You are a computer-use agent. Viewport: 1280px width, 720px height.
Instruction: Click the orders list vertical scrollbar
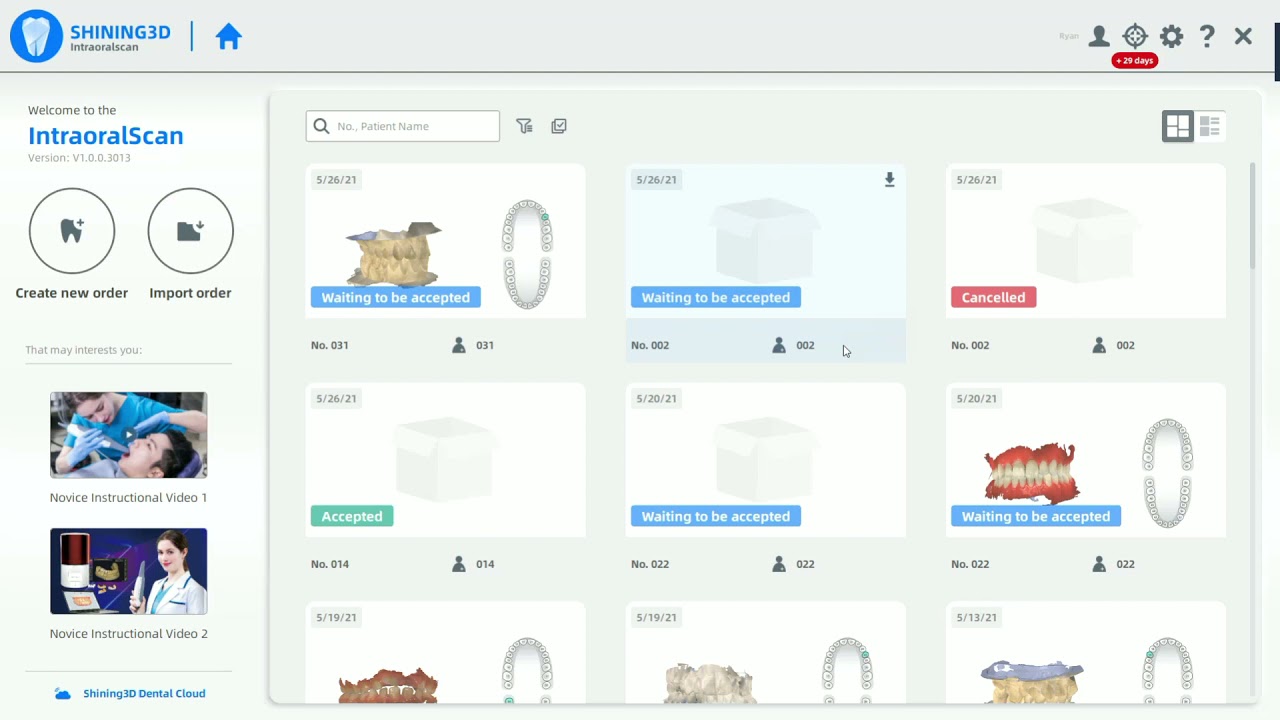[x=1253, y=215]
